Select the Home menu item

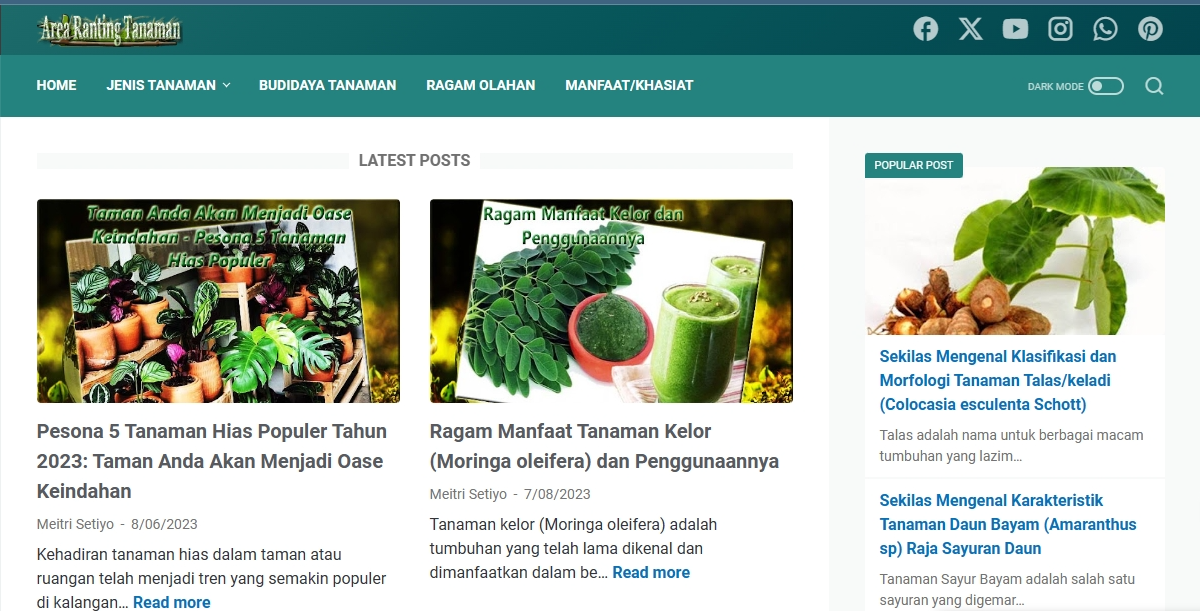57,85
